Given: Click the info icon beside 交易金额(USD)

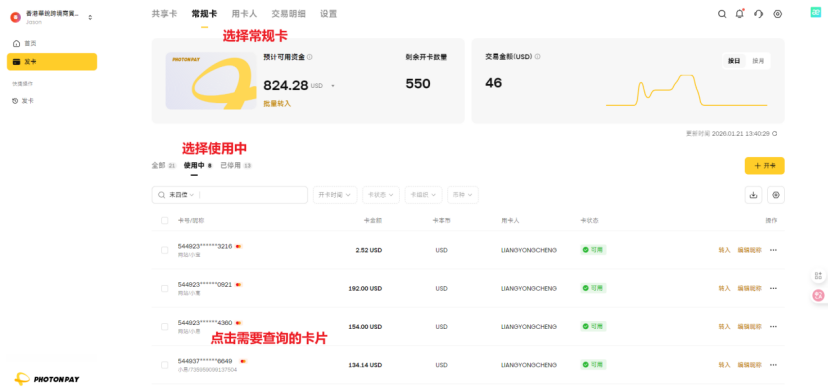Looking at the screenshot, I should pyautogui.click(x=538, y=57).
